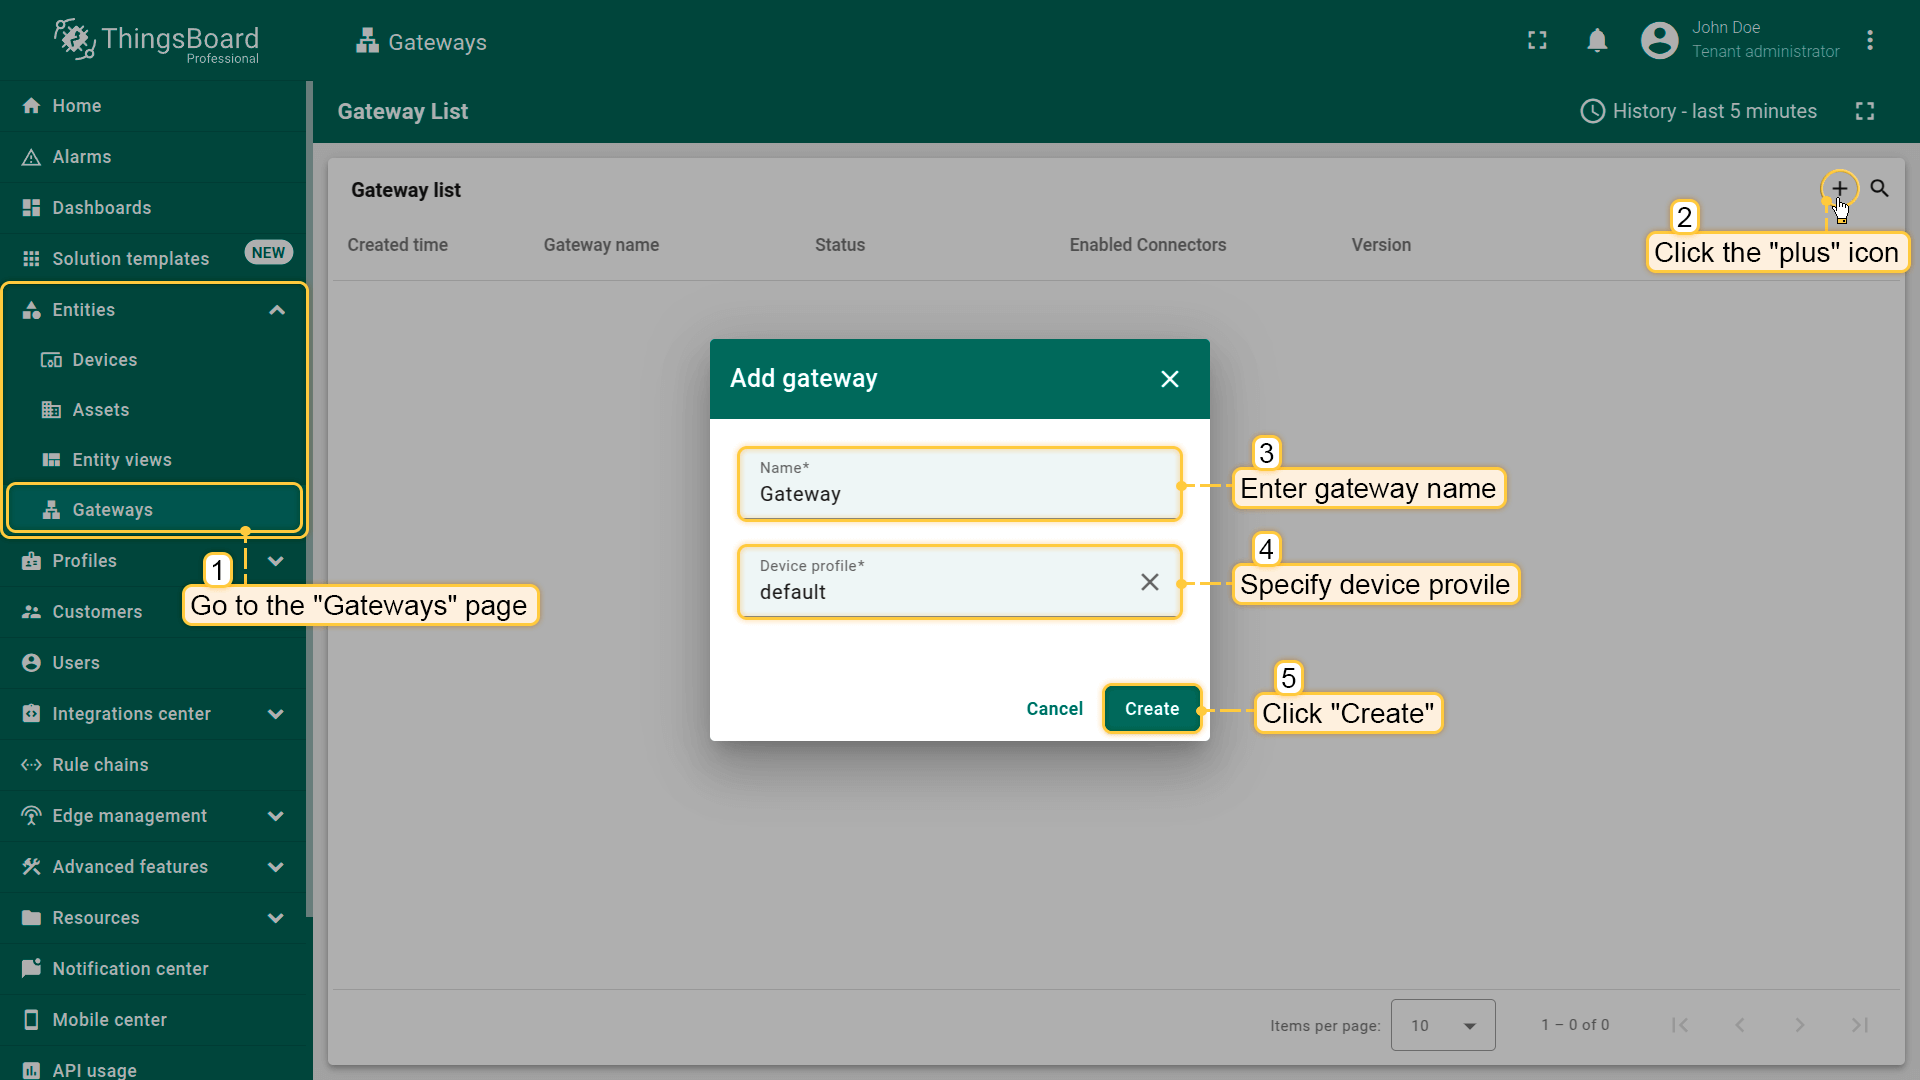Open the Dashboards page
The width and height of the screenshot is (1920, 1080).
tap(101, 208)
